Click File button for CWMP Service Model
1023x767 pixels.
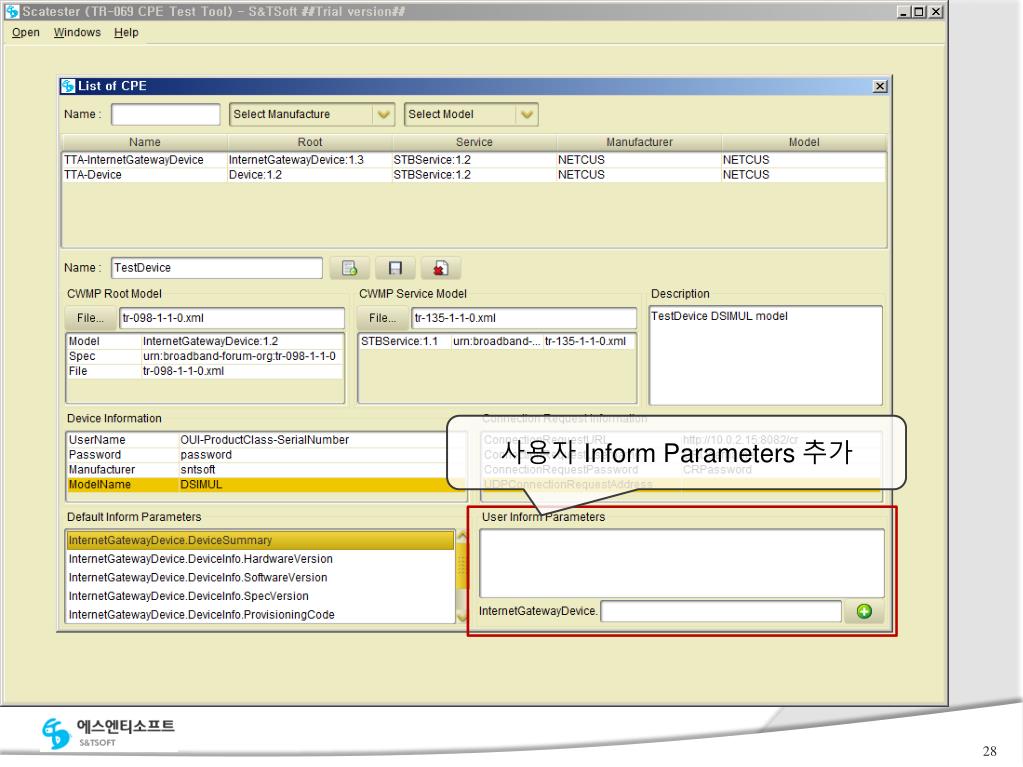(x=382, y=318)
